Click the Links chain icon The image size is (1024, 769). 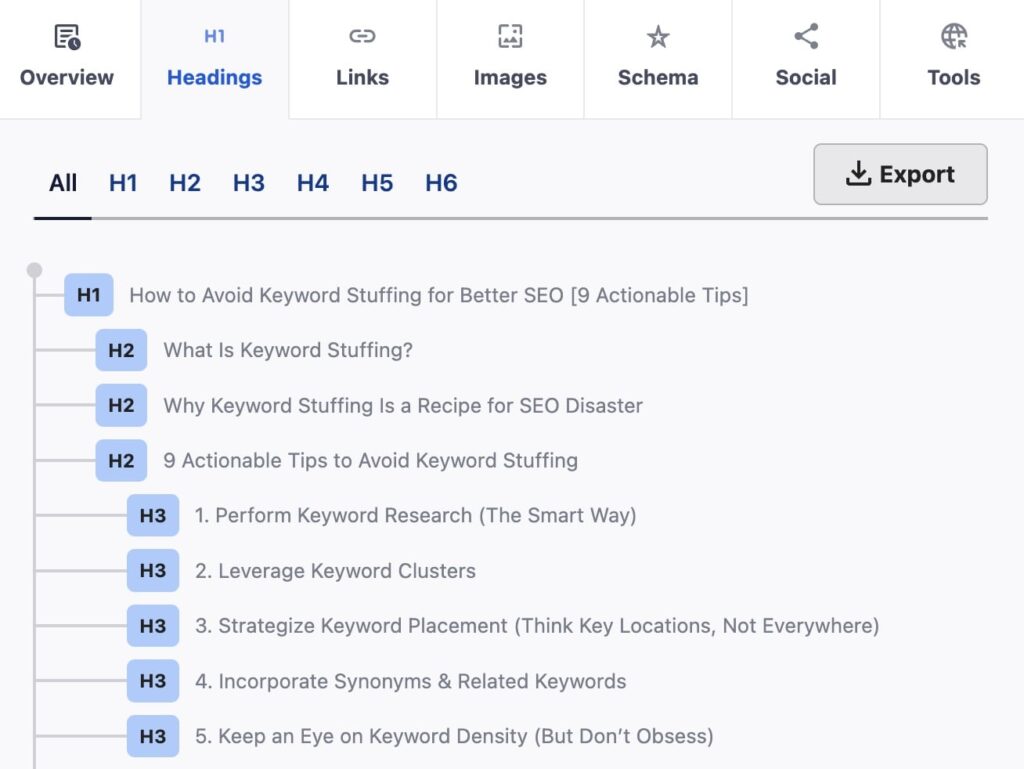click(x=362, y=35)
